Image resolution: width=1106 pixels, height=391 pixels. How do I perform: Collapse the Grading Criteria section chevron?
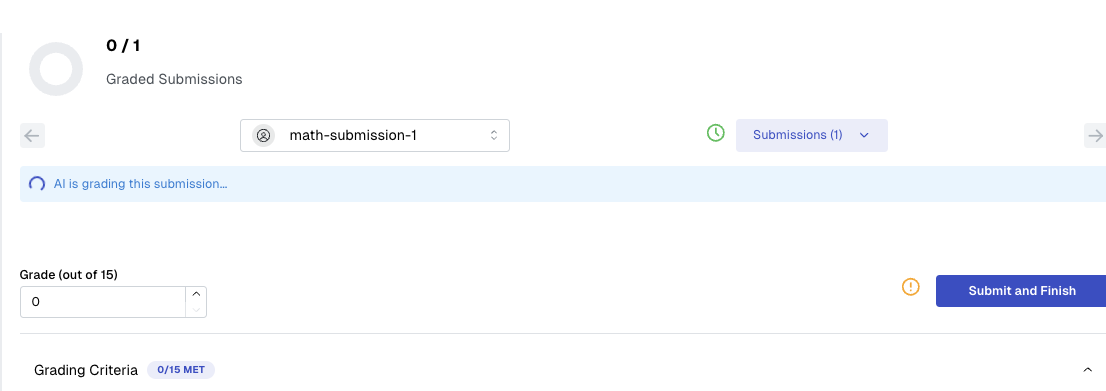click(x=1087, y=370)
